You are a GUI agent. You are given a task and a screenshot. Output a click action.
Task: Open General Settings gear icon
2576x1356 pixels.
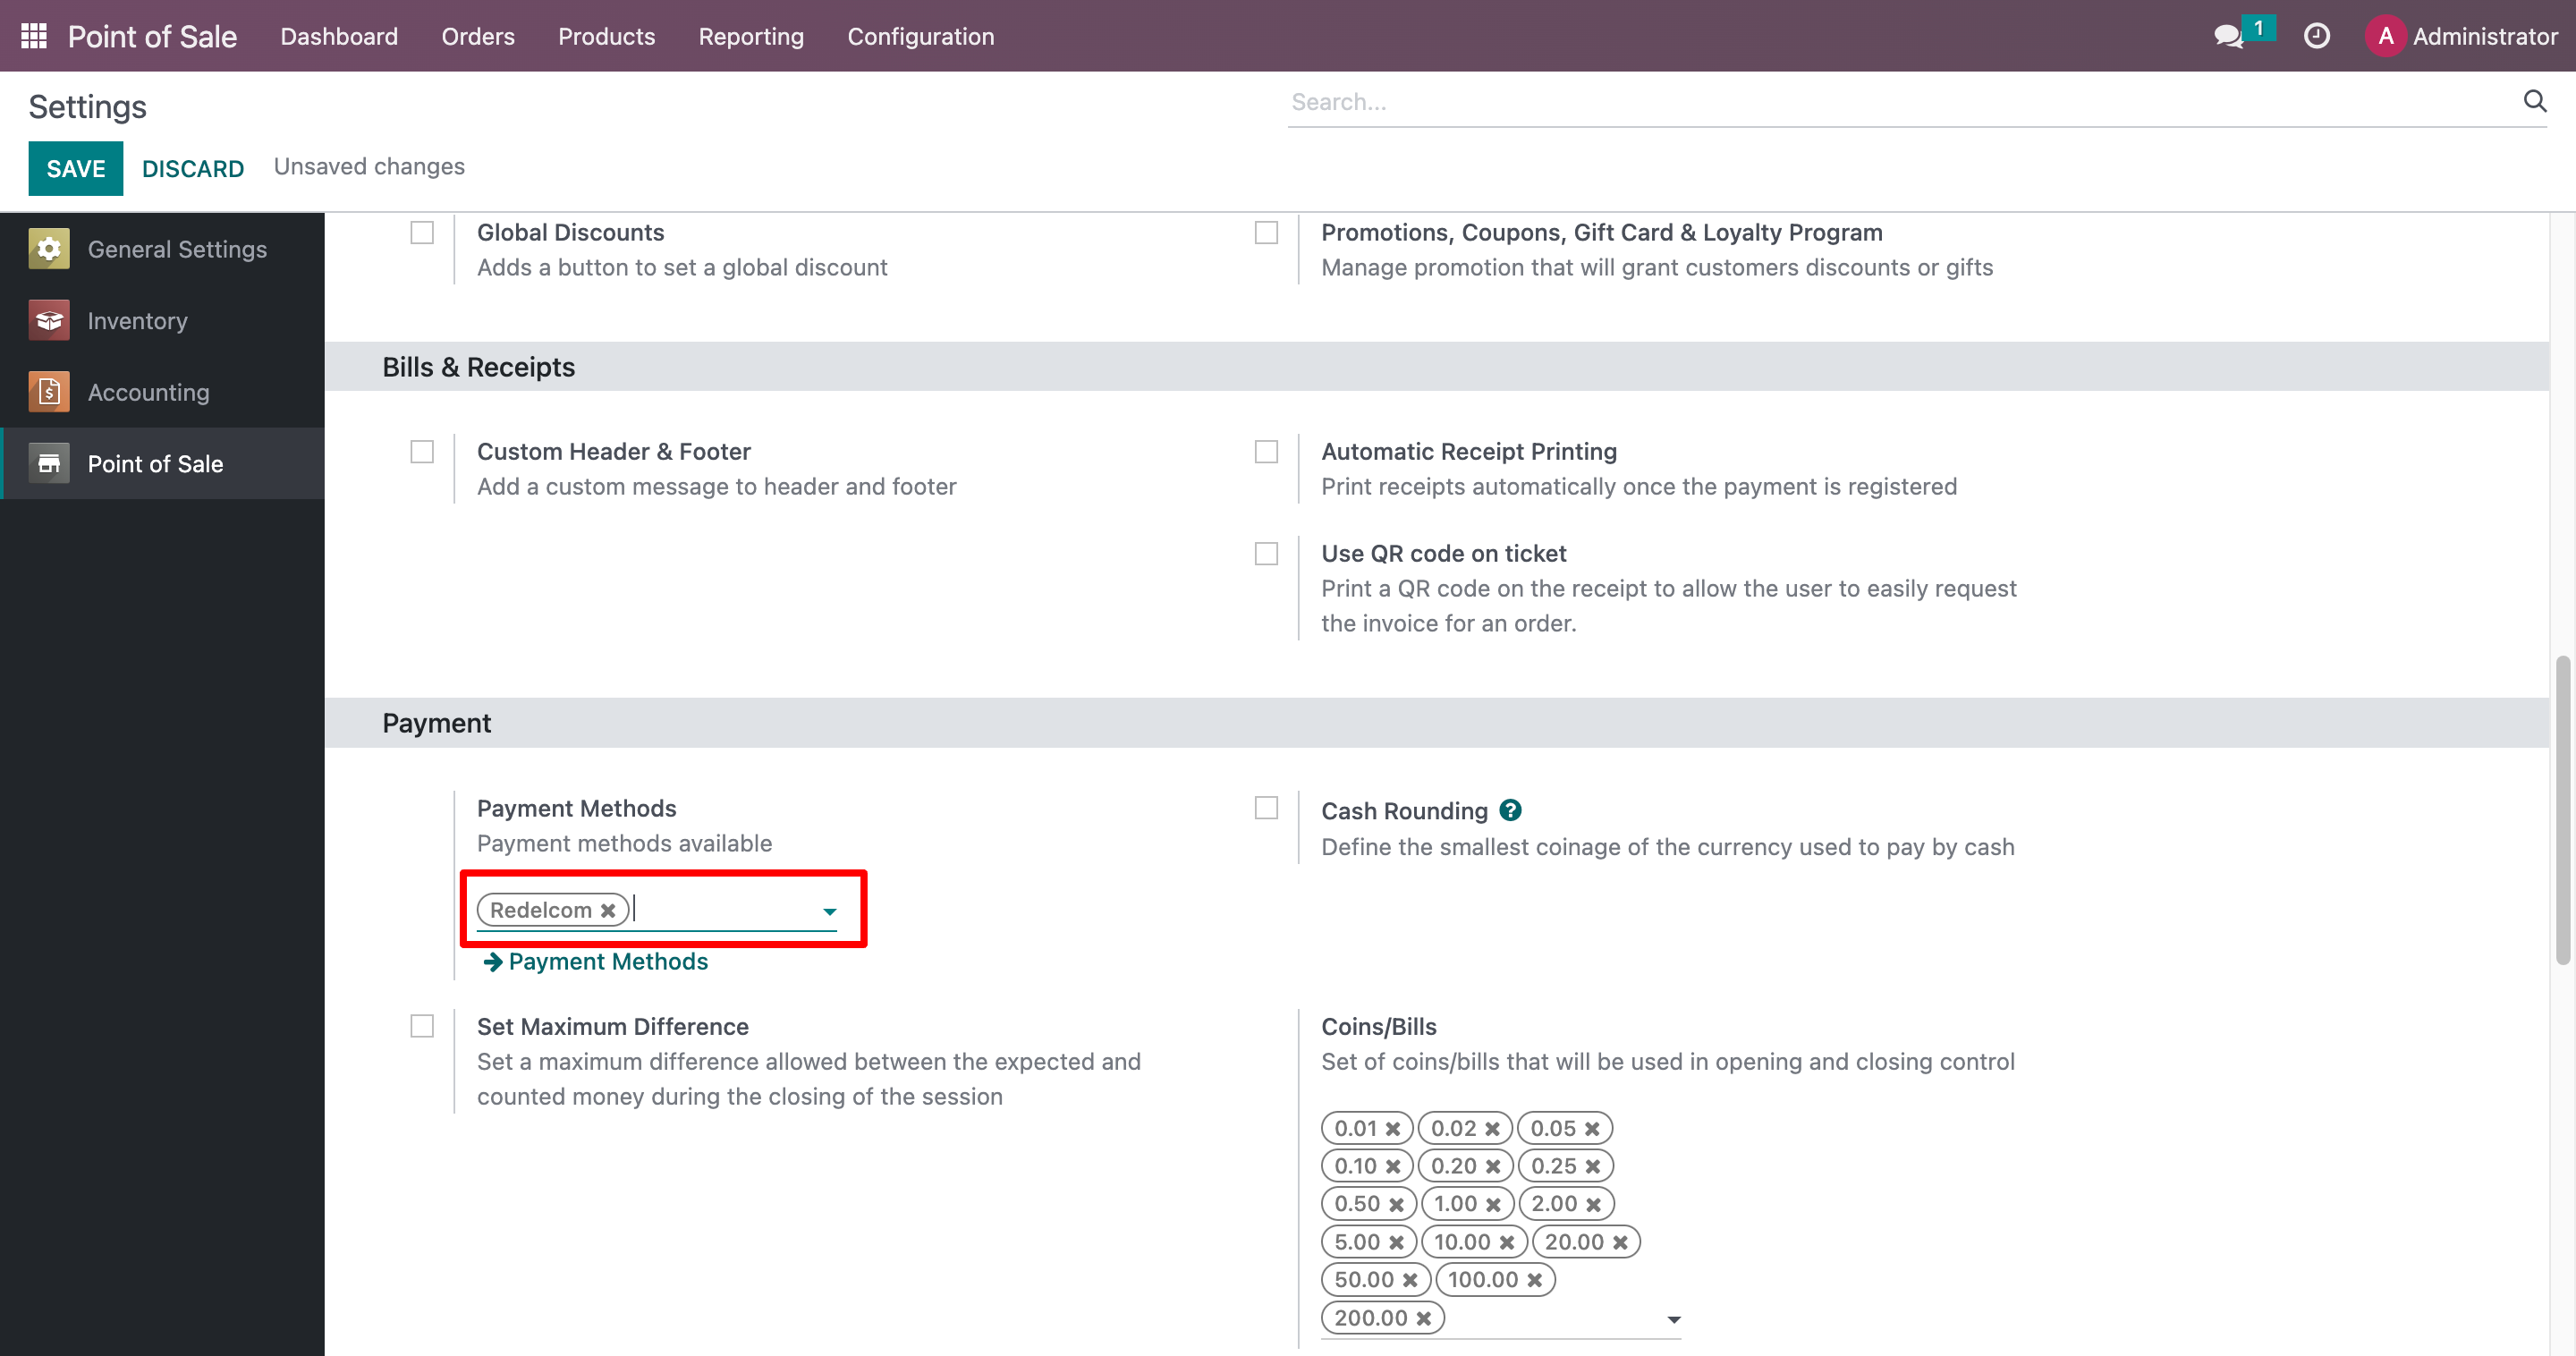(x=49, y=249)
